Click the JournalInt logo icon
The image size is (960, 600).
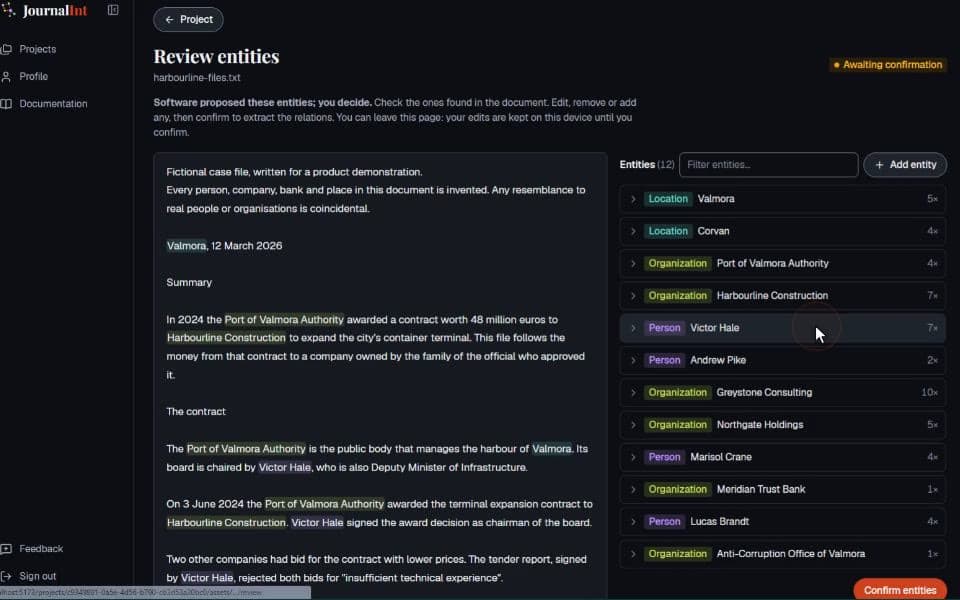[x=9, y=10]
